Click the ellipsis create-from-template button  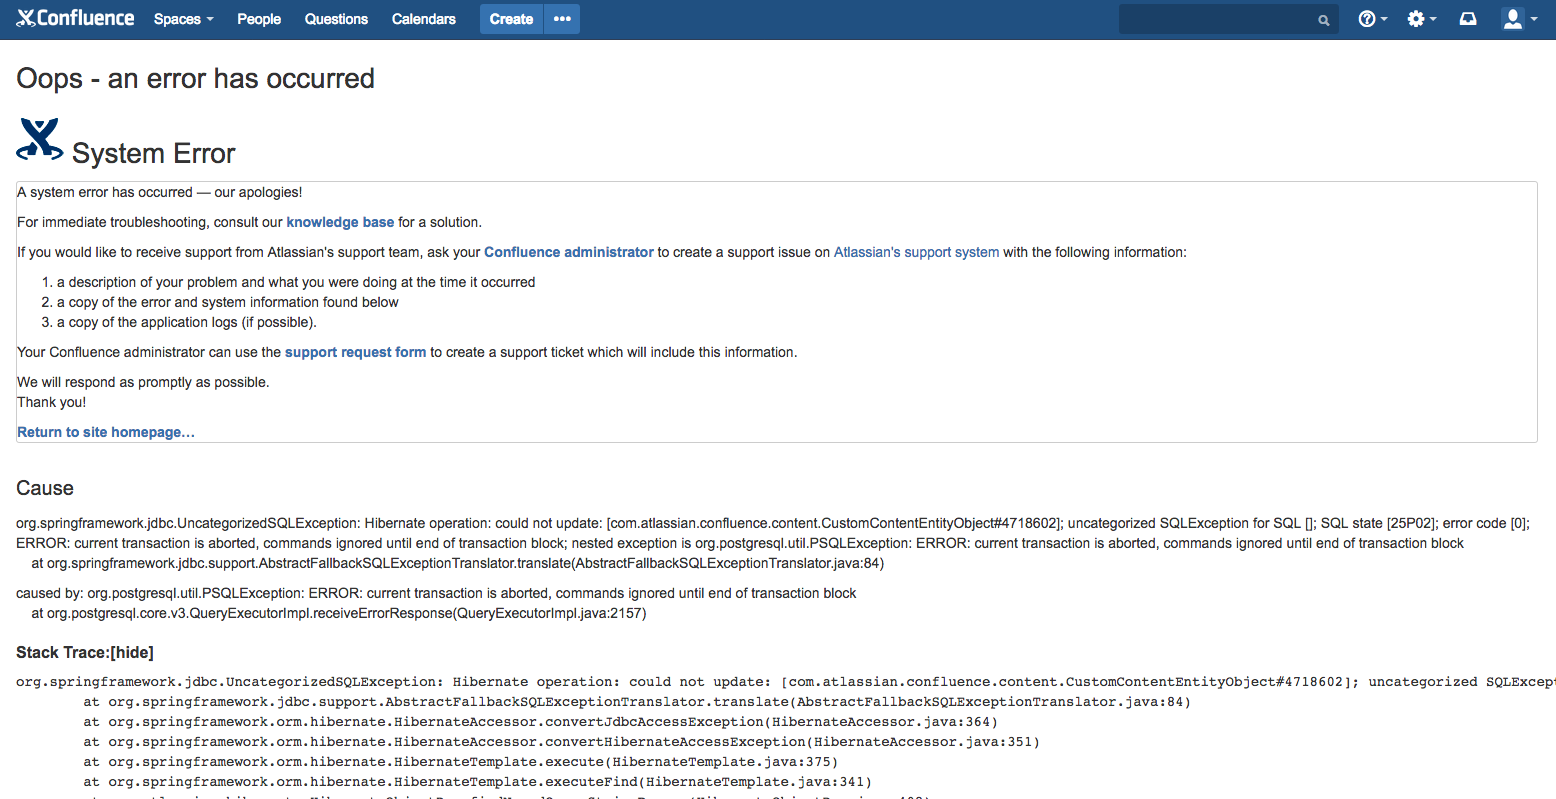tap(562, 19)
